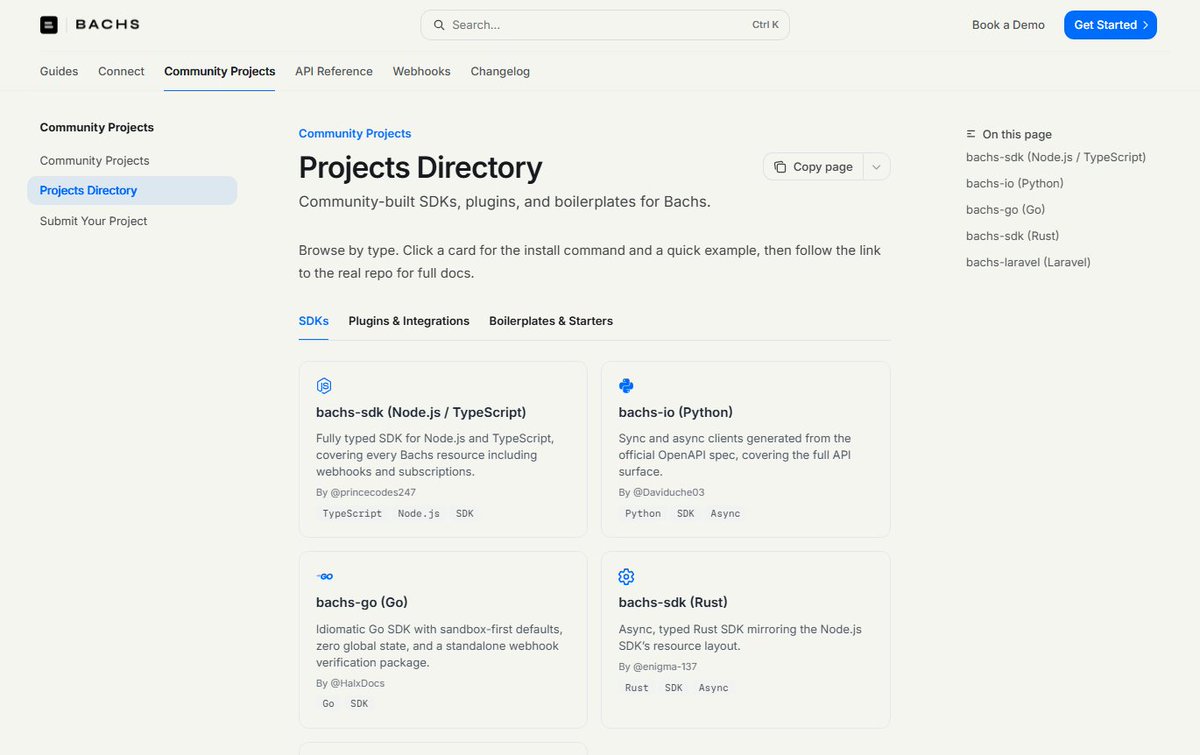Click the Python icon on bachs-io card
Screen dimensions: 1200x755
point(626,386)
